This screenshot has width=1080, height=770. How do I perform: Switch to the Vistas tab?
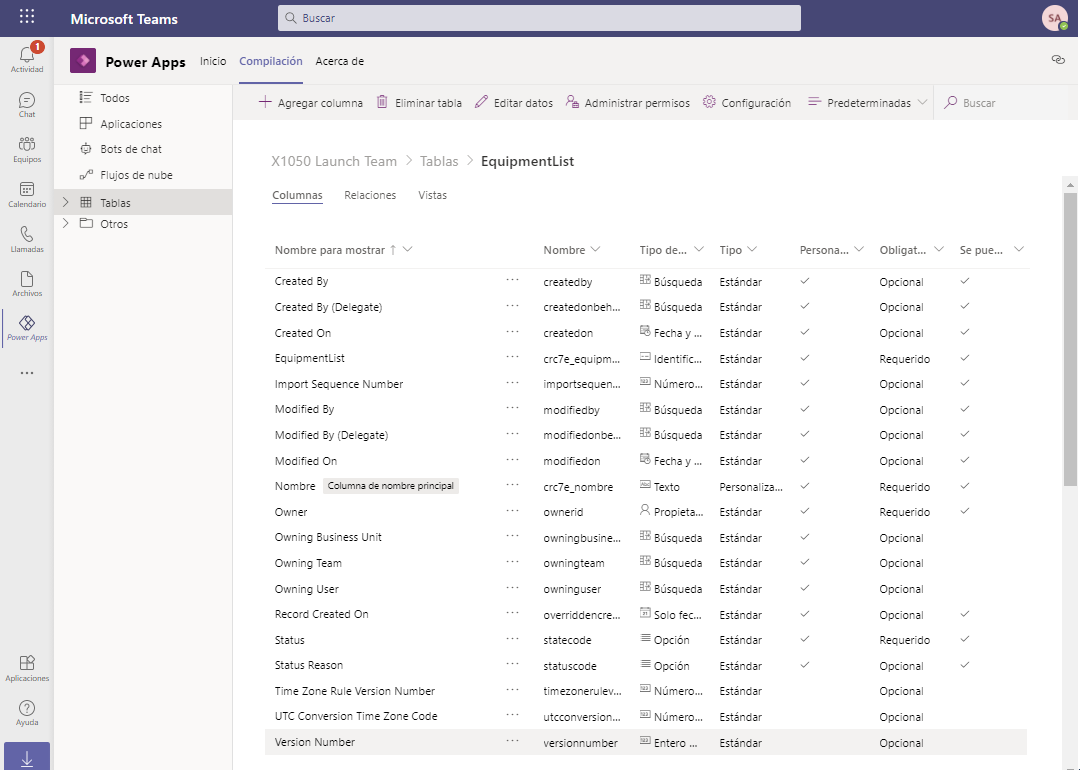pyautogui.click(x=433, y=195)
